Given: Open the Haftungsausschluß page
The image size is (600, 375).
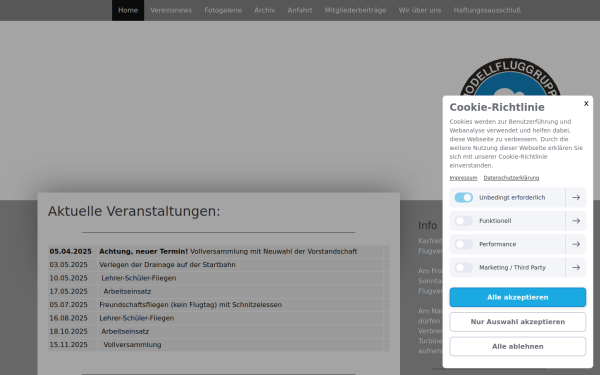Looking at the screenshot, I should pyautogui.click(x=487, y=10).
